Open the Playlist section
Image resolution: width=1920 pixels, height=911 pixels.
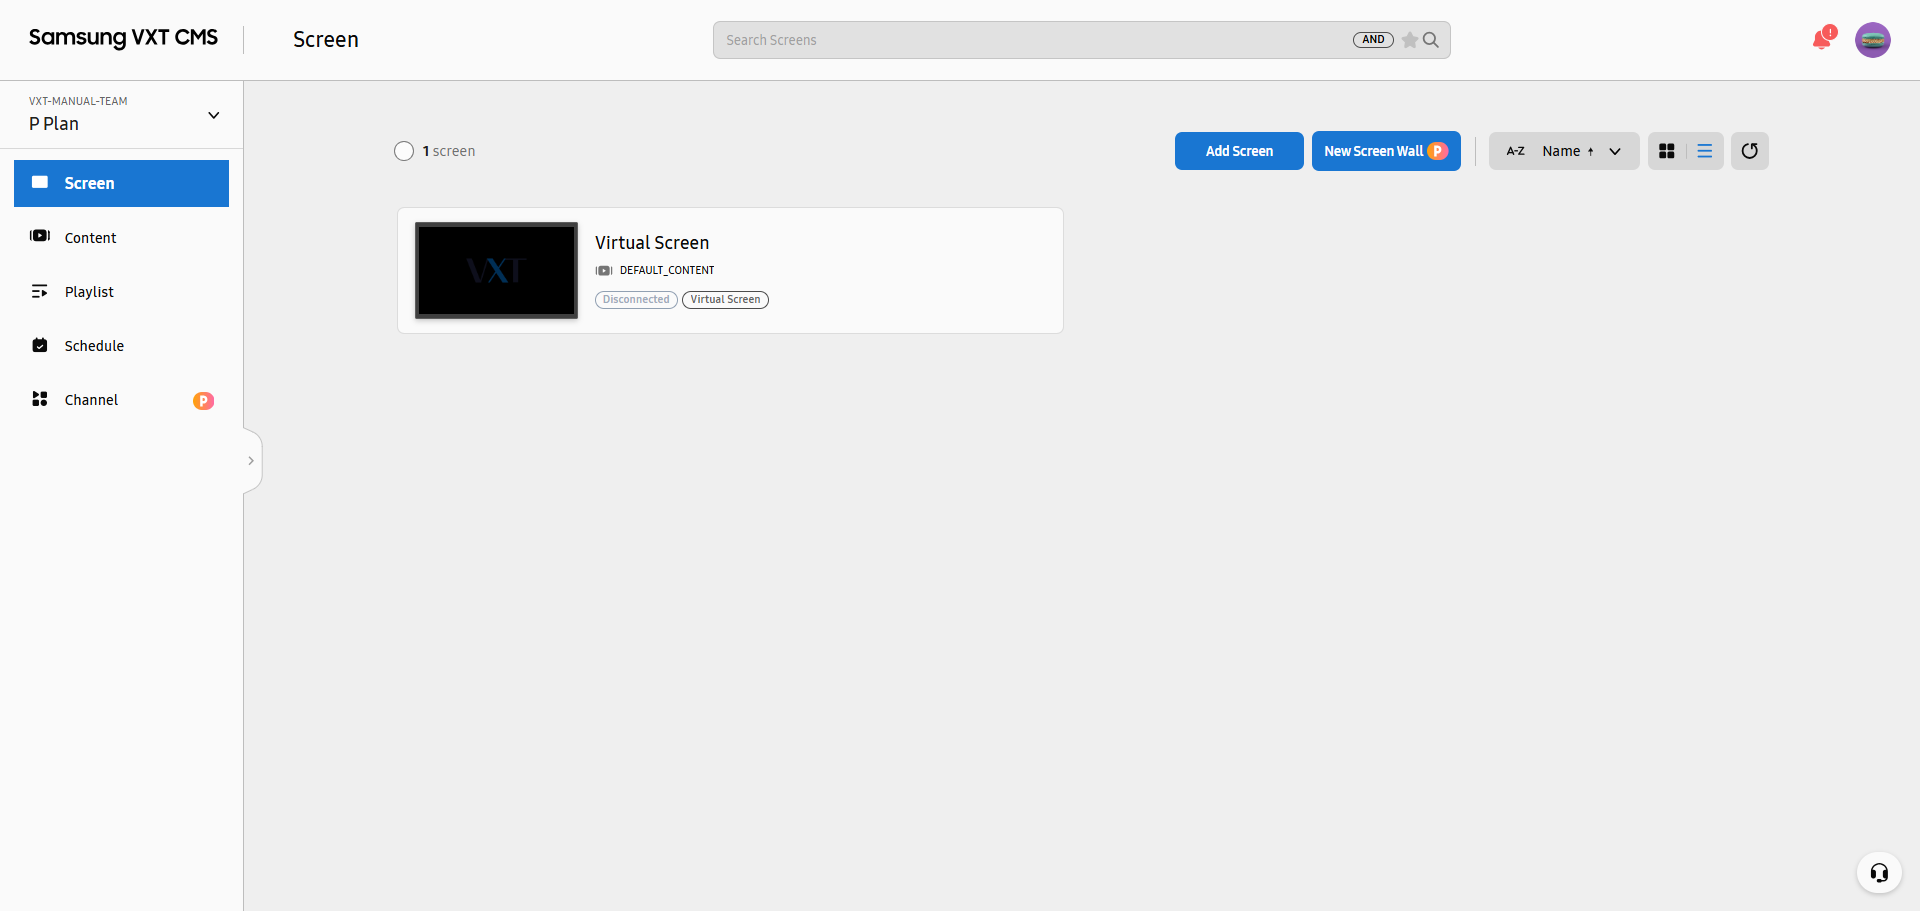121,291
